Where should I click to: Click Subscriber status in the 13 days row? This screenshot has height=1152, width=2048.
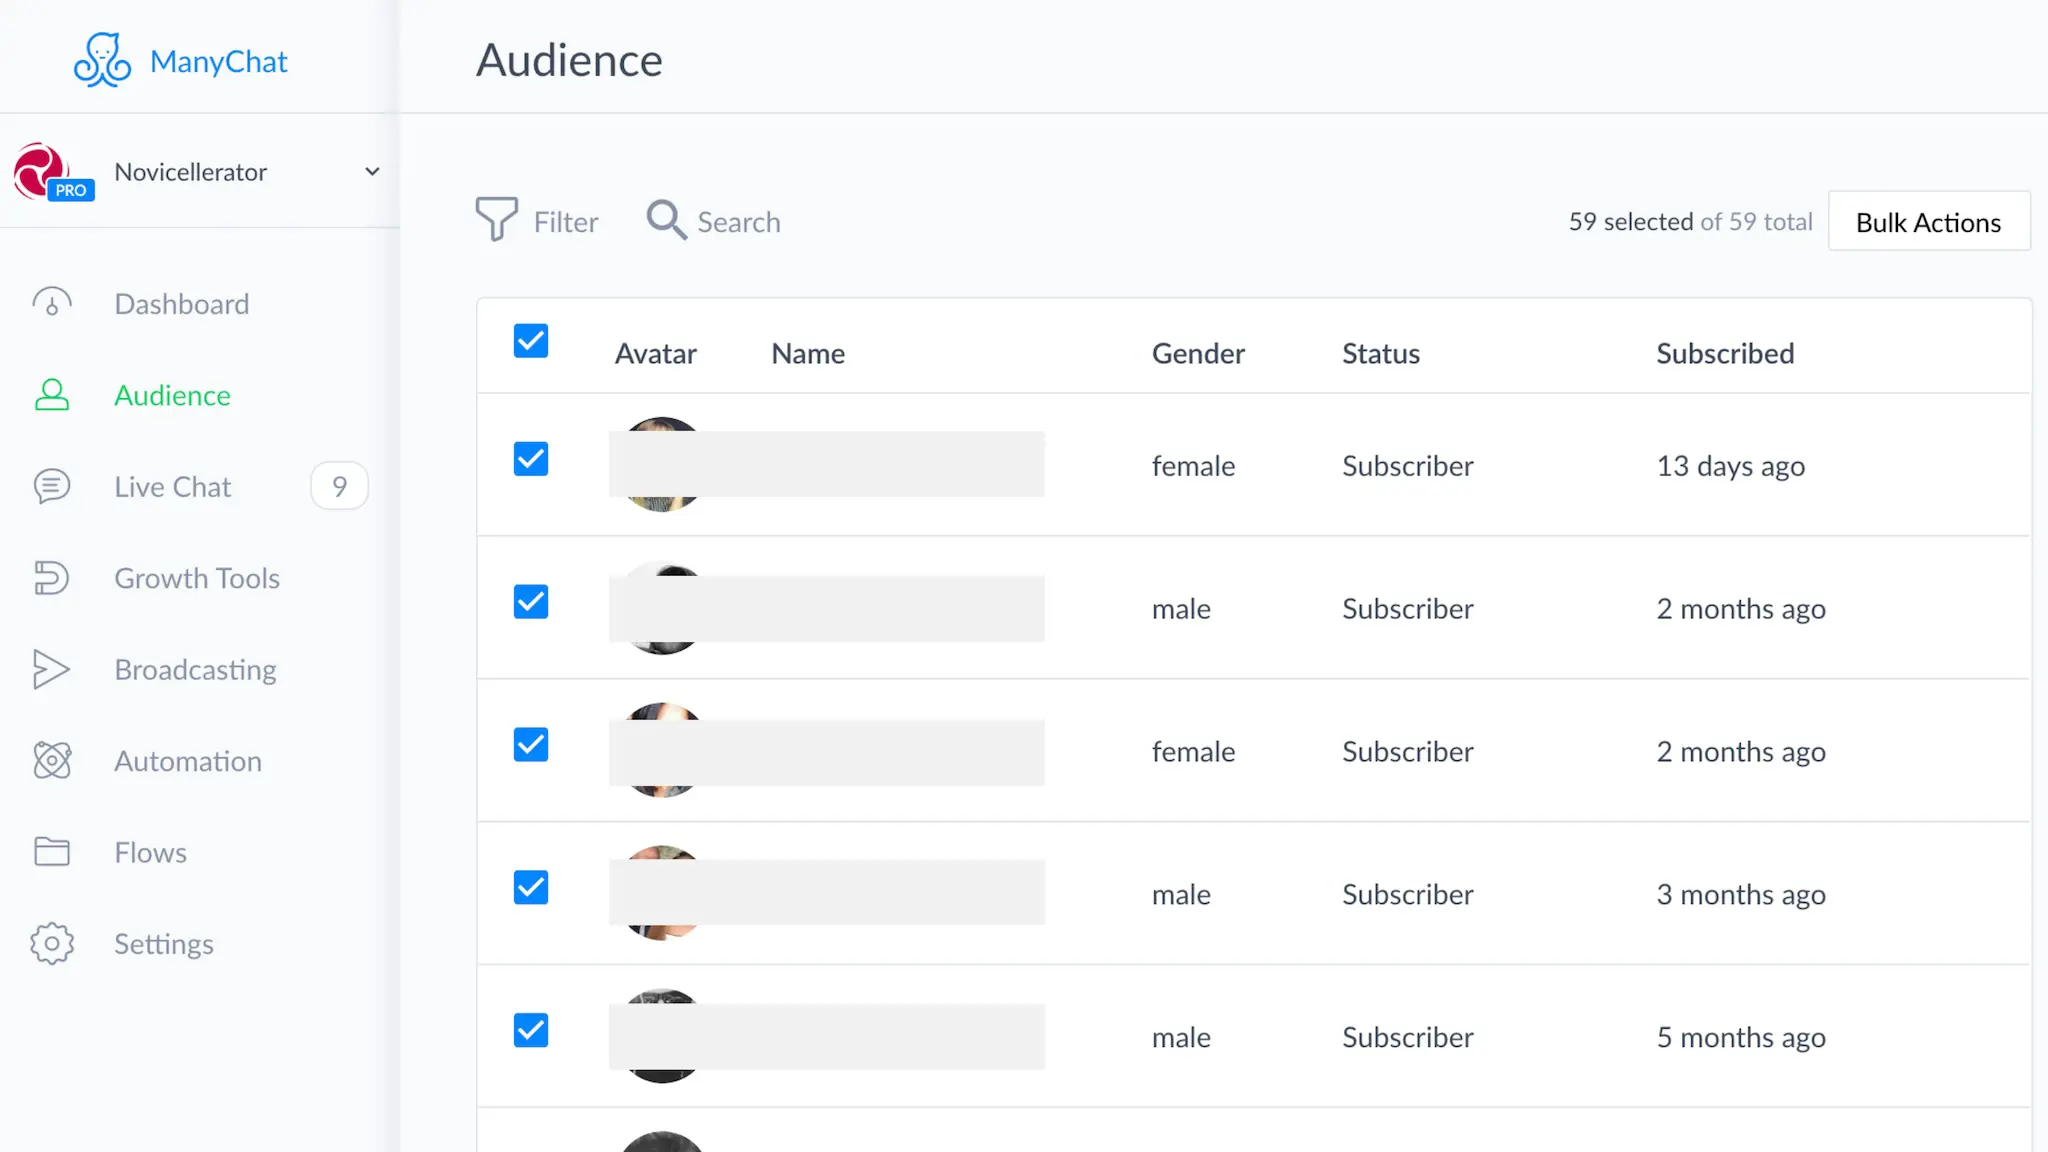click(x=1408, y=466)
